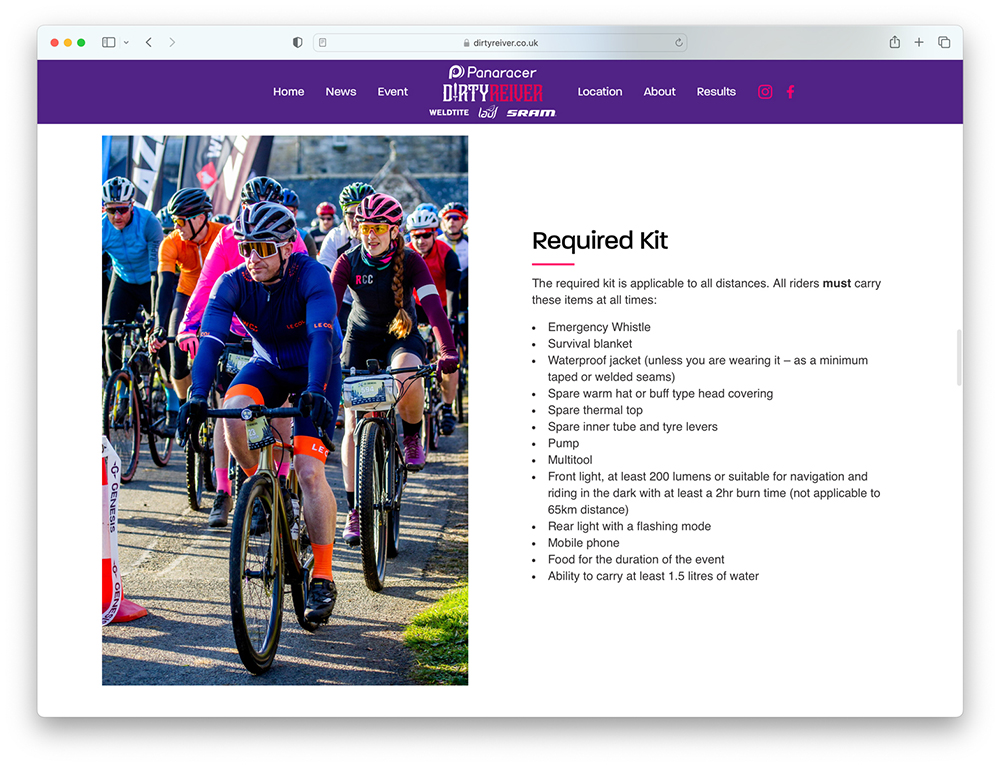Click the Safari Share icon
Image resolution: width=1000 pixels, height=766 pixels.
coord(894,43)
